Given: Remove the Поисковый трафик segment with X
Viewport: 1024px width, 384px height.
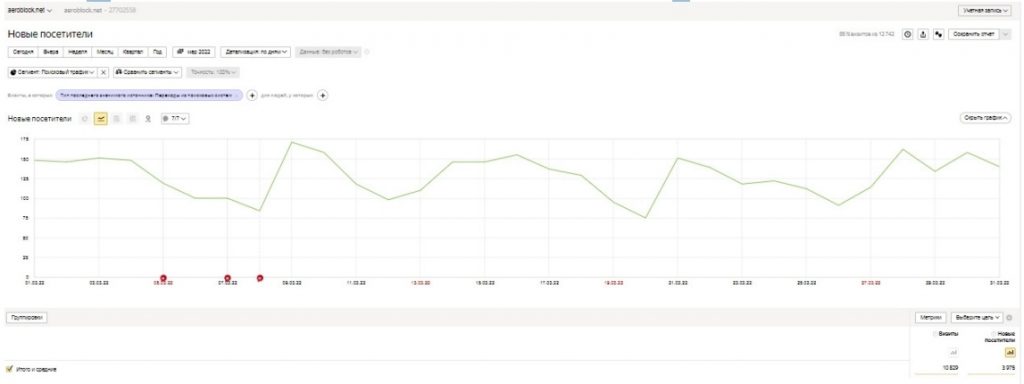Looking at the screenshot, I should 104,72.
